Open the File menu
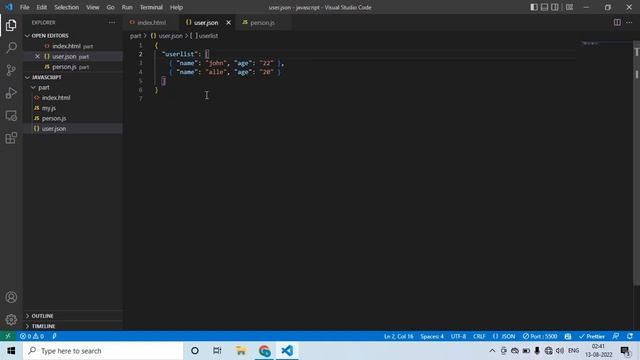Image resolution: width=640 pixels, height=360 pixels. (24, 7)
